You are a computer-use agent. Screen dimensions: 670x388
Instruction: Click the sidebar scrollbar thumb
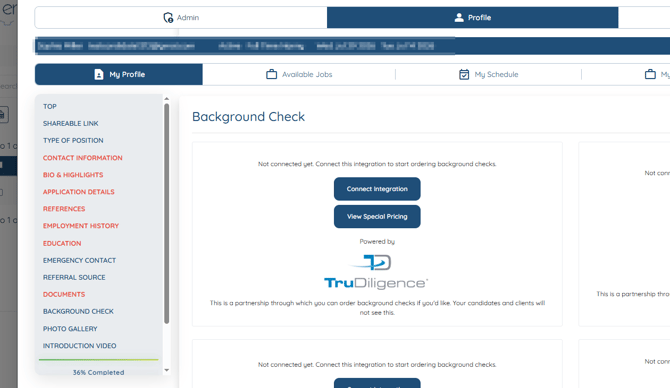(167, 214)
